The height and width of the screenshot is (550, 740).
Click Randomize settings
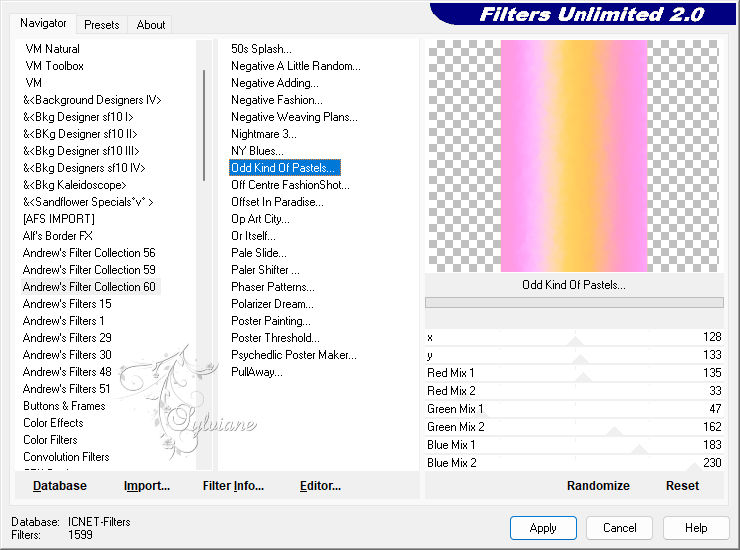(x=598, y=486)
